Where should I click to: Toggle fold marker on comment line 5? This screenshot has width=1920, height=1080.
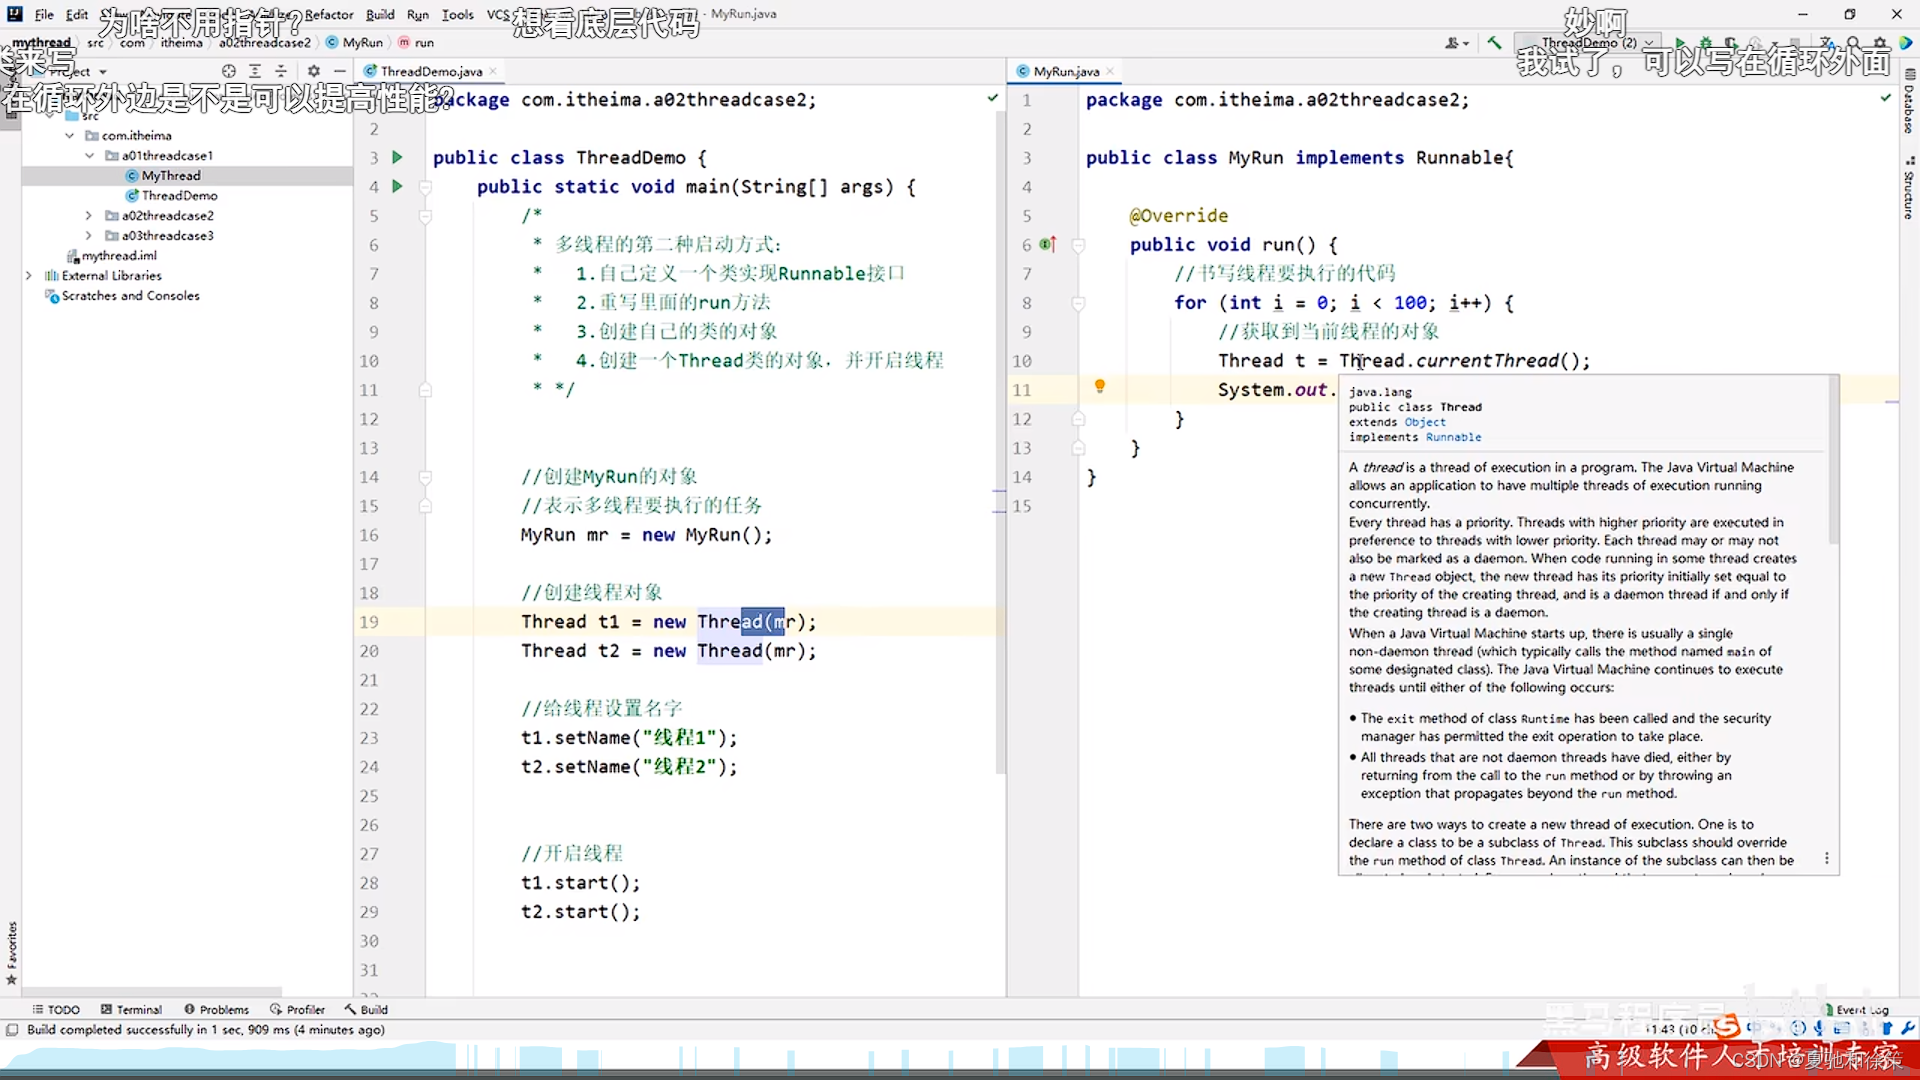(x=425, y=216)
